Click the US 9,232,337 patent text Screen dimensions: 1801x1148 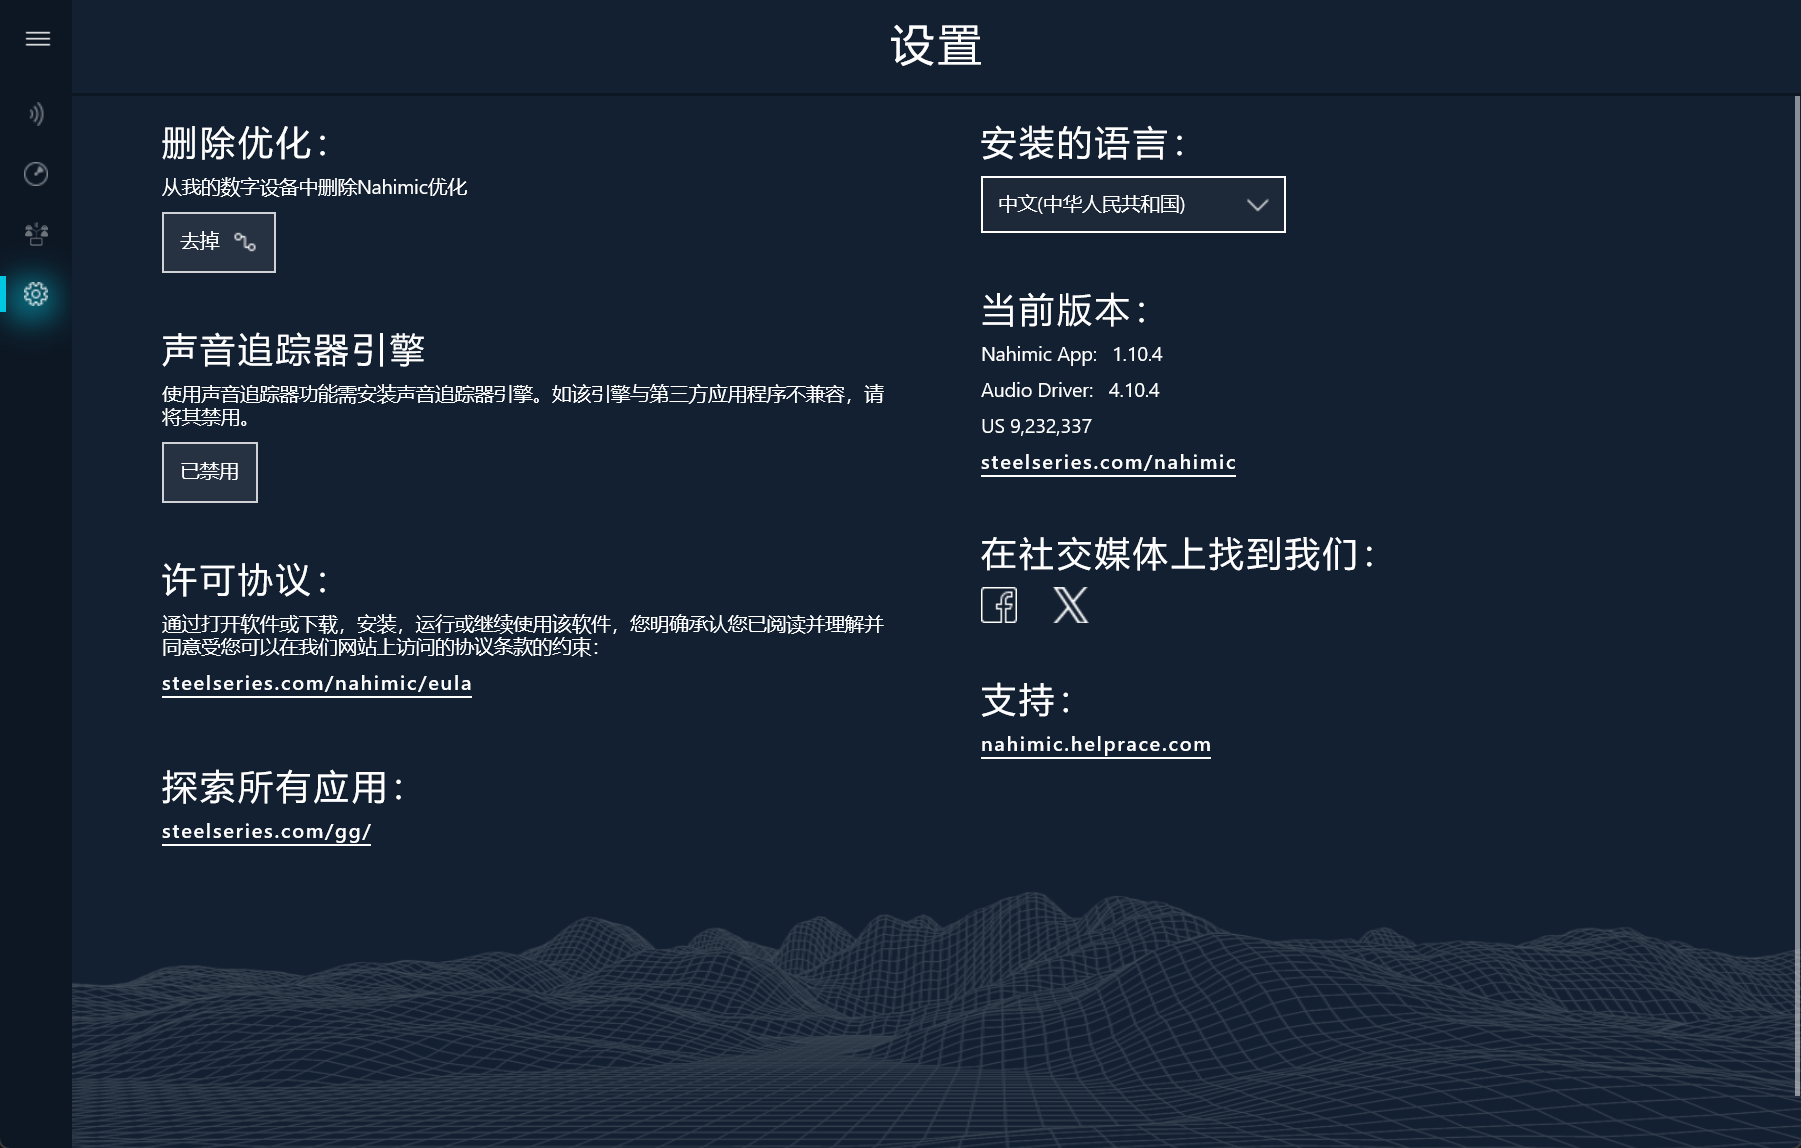(1036, 427)
